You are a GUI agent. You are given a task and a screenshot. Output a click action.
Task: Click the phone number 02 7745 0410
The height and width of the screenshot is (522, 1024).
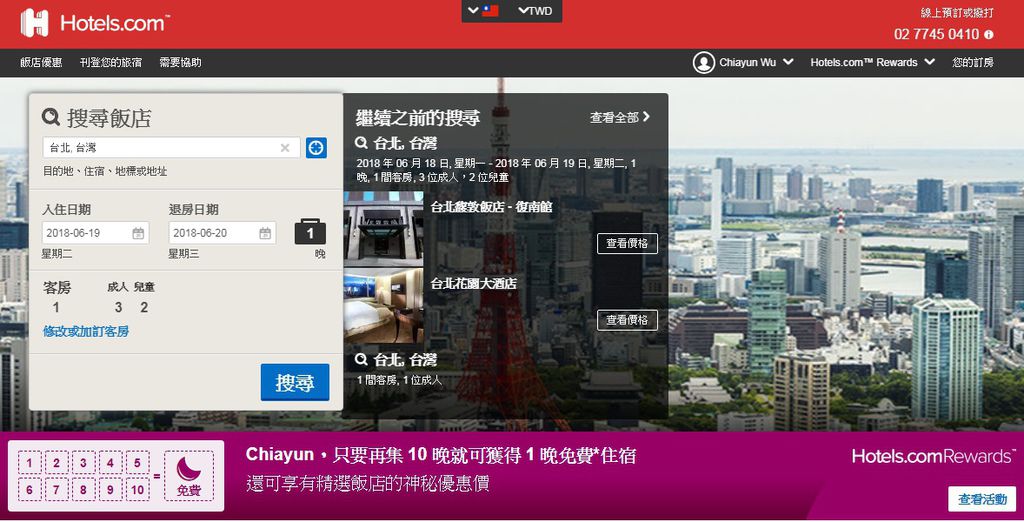pos(936,34)
